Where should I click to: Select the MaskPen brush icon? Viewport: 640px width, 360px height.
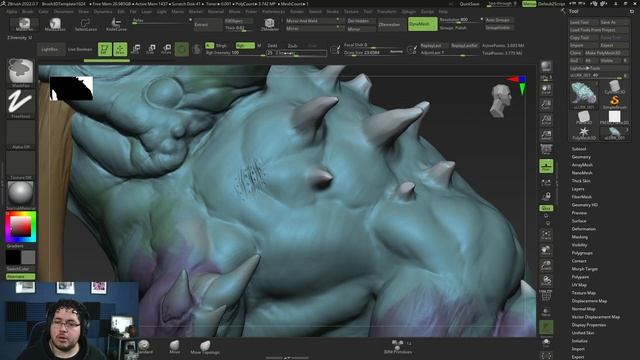[24, 24]
